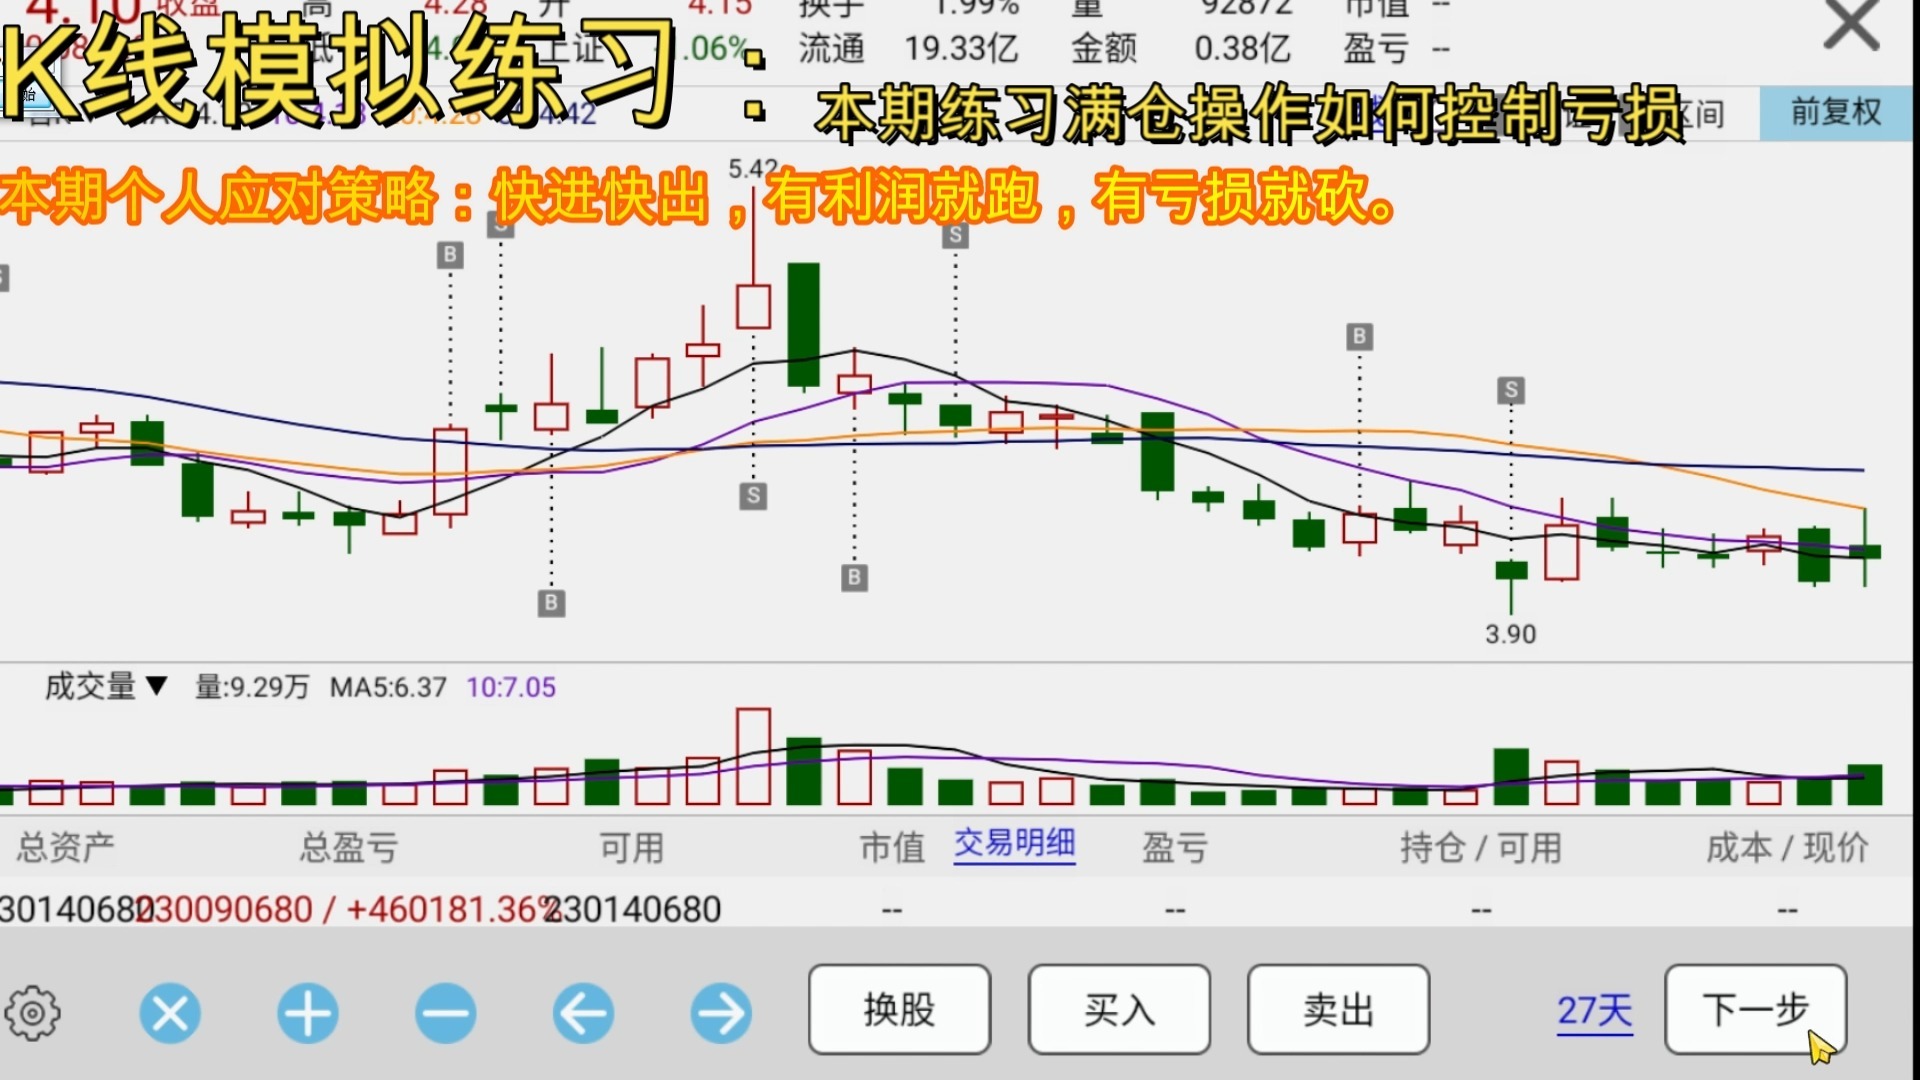Screen dimensions: 1920x1080
Task: Zoom out using the blue minus icon
Action: (x=446, y=1012)
